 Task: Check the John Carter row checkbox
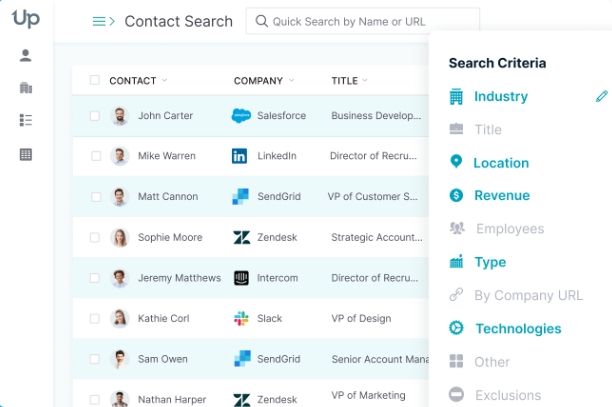point(94,116)
